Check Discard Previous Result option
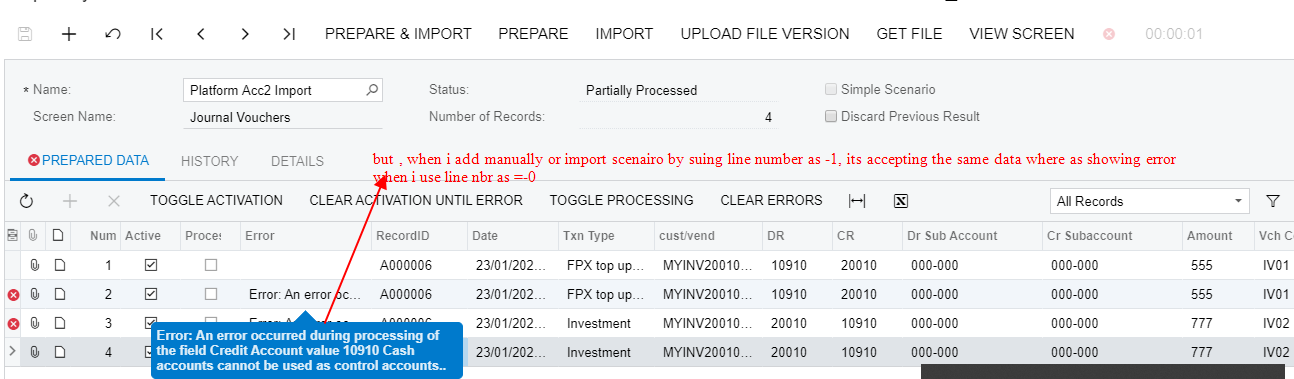This screenshot has height=379, width=1294. point(831,116)
